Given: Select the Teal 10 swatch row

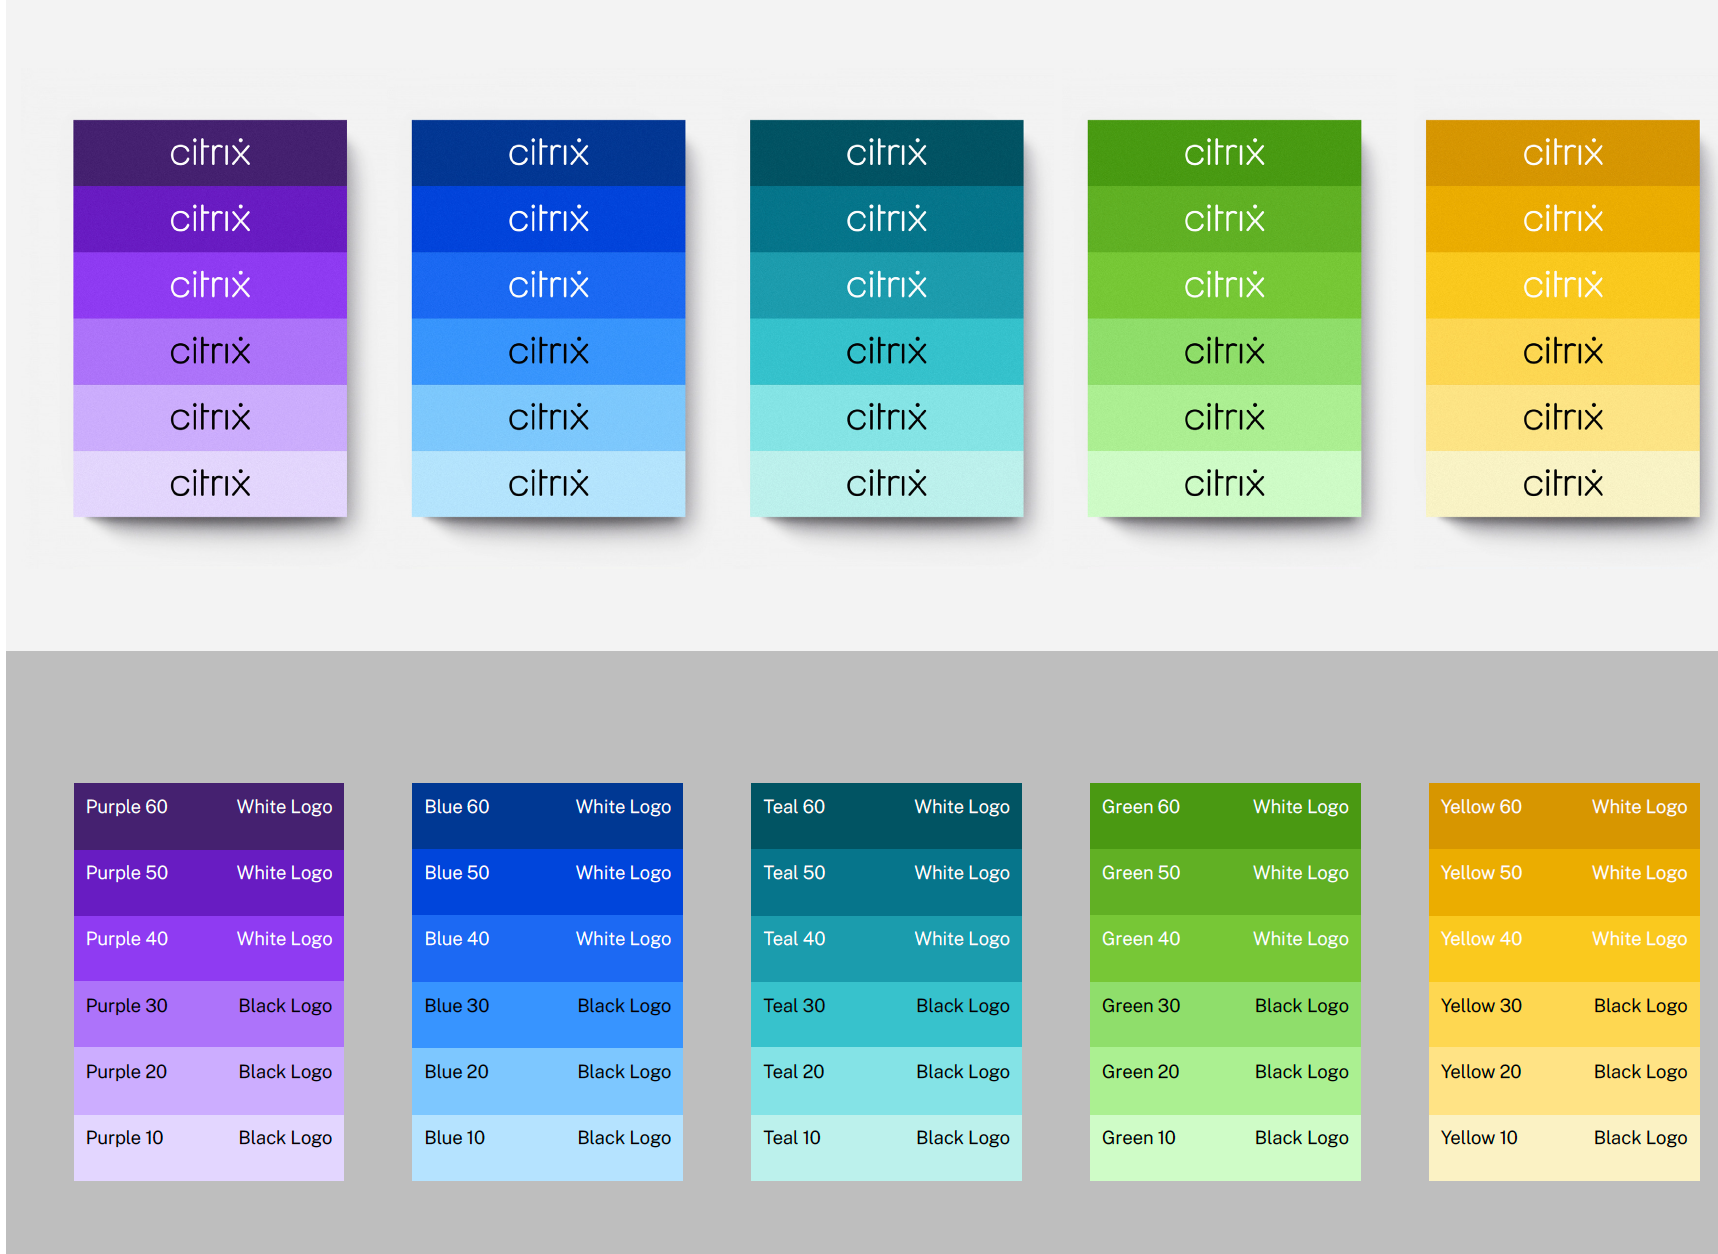Looking at the screenshot, I should tap(886, 1148).
